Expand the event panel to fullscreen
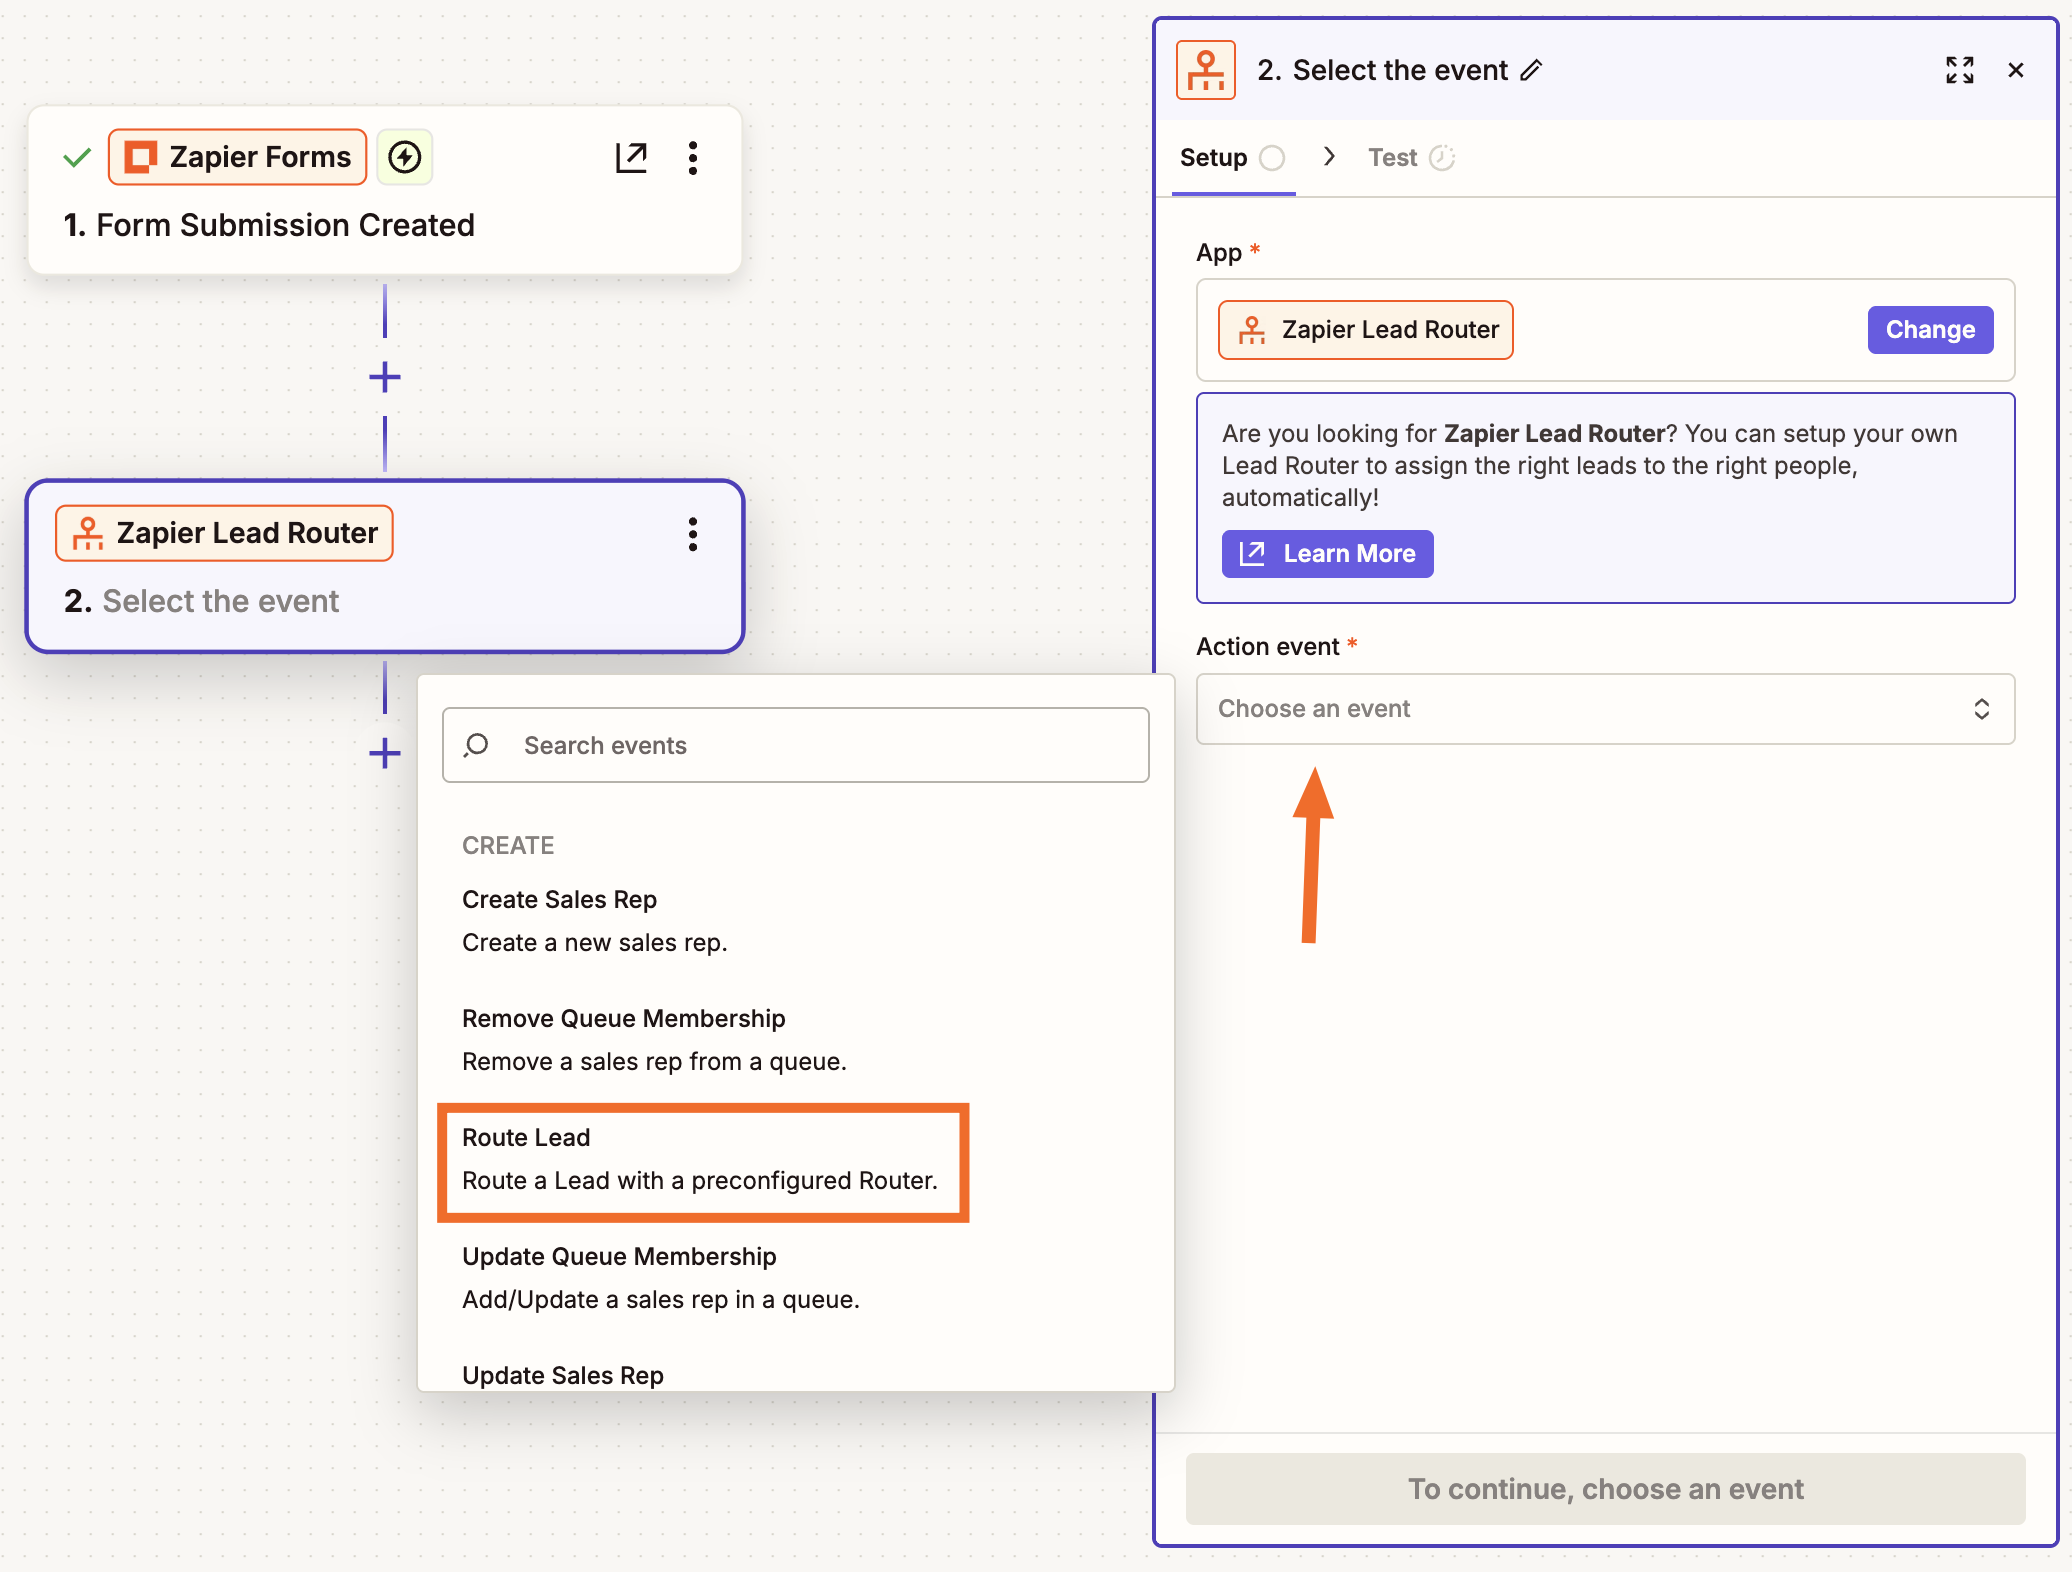 (x=1960, y=70)
